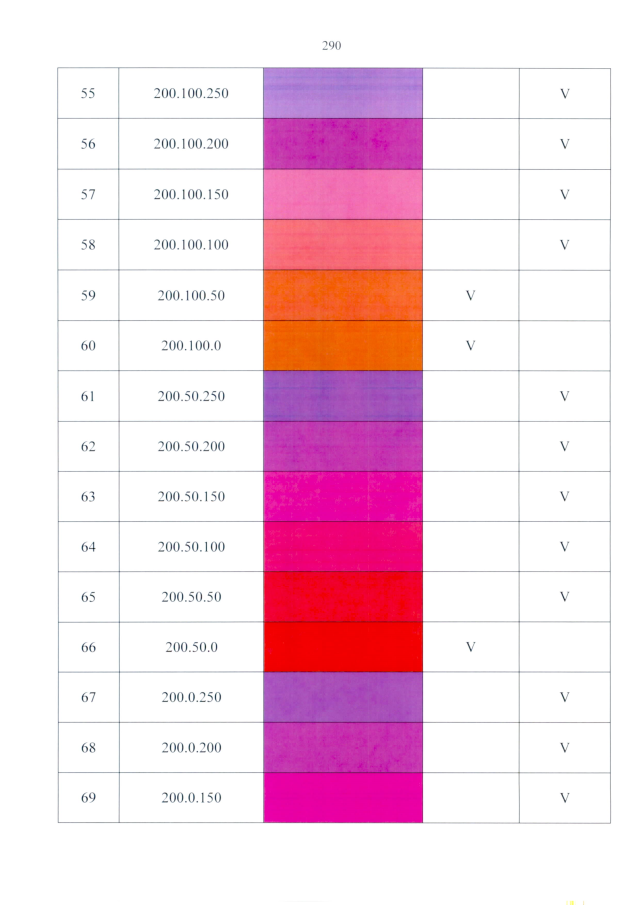
Task: Click the swatch beside 200.100.0
Action: [343, 346]
